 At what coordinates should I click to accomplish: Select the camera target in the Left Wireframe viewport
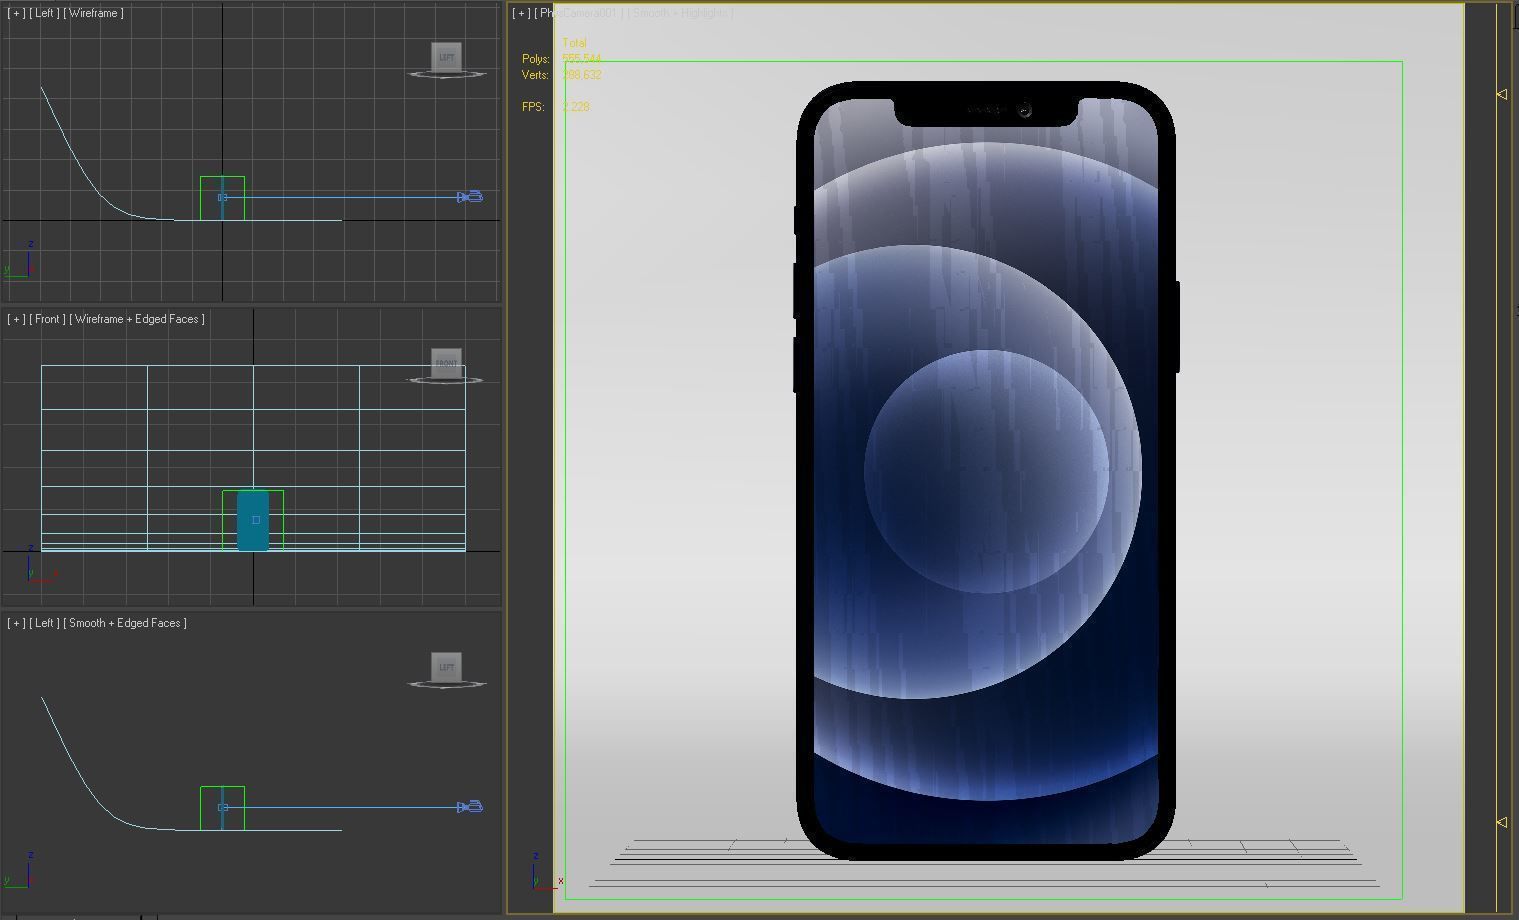click(x=222, y=197)
